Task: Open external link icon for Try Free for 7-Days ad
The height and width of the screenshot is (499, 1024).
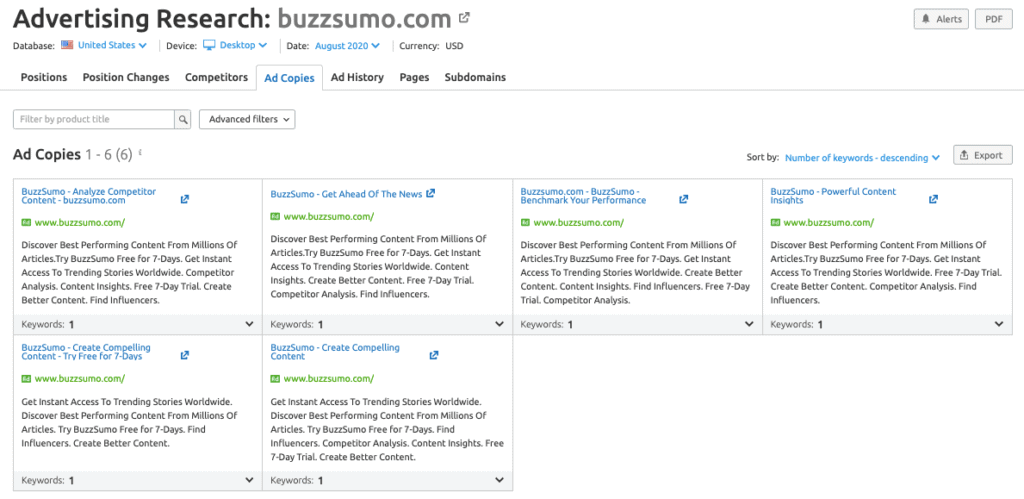Action: point(185,355)
